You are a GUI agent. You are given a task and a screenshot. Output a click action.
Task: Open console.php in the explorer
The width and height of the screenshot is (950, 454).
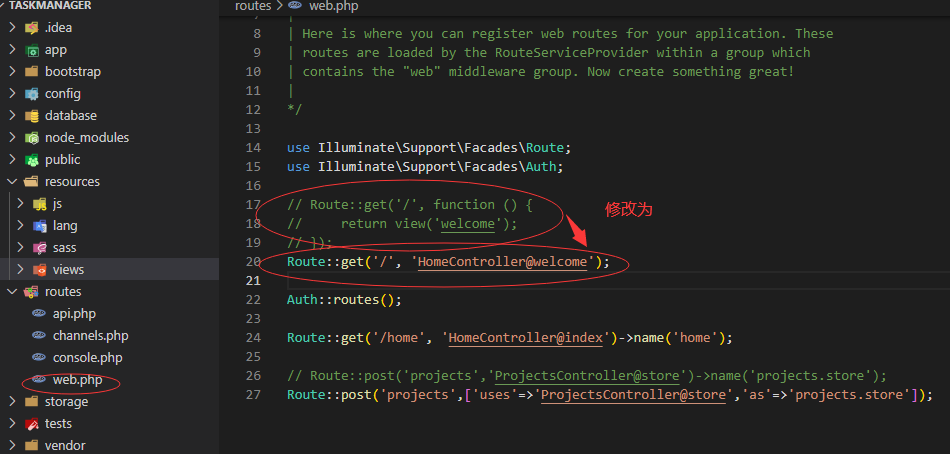(x=88, y=358)
